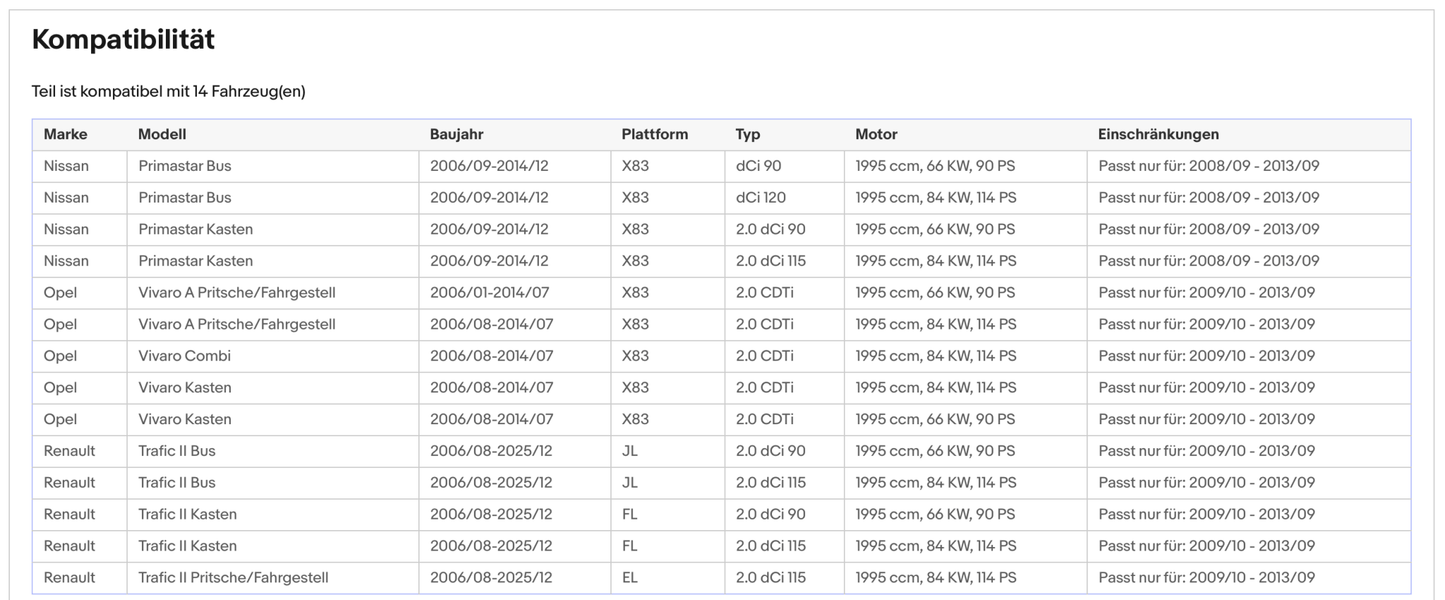Click the last Vivaro Kasten row
Image resolution: width=1445 pixels, height=600 pixels.
click(400, 418)
